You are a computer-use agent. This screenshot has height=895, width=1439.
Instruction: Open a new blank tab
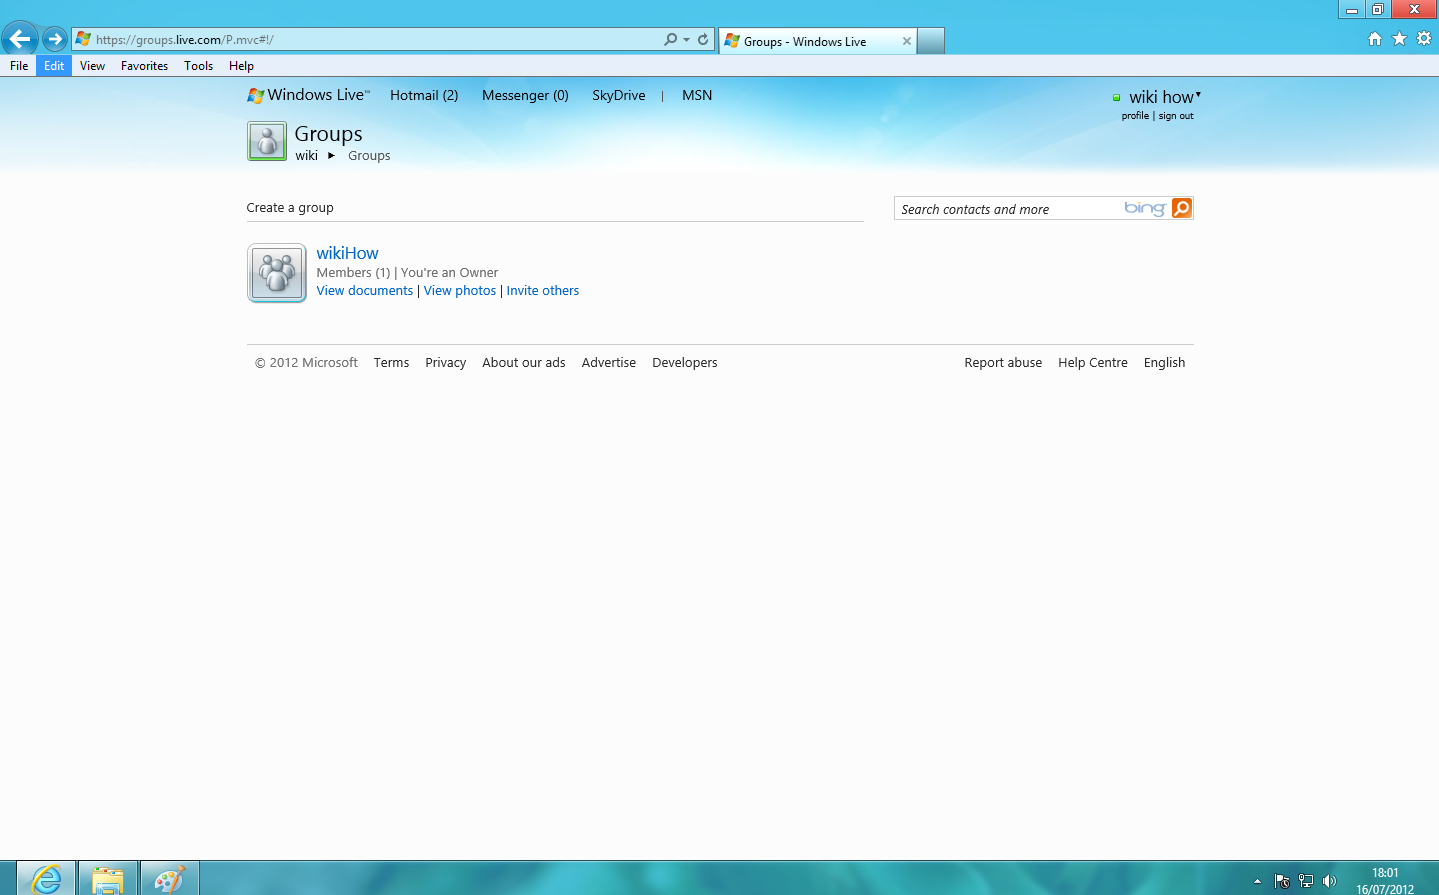click(x=931, y=41)
